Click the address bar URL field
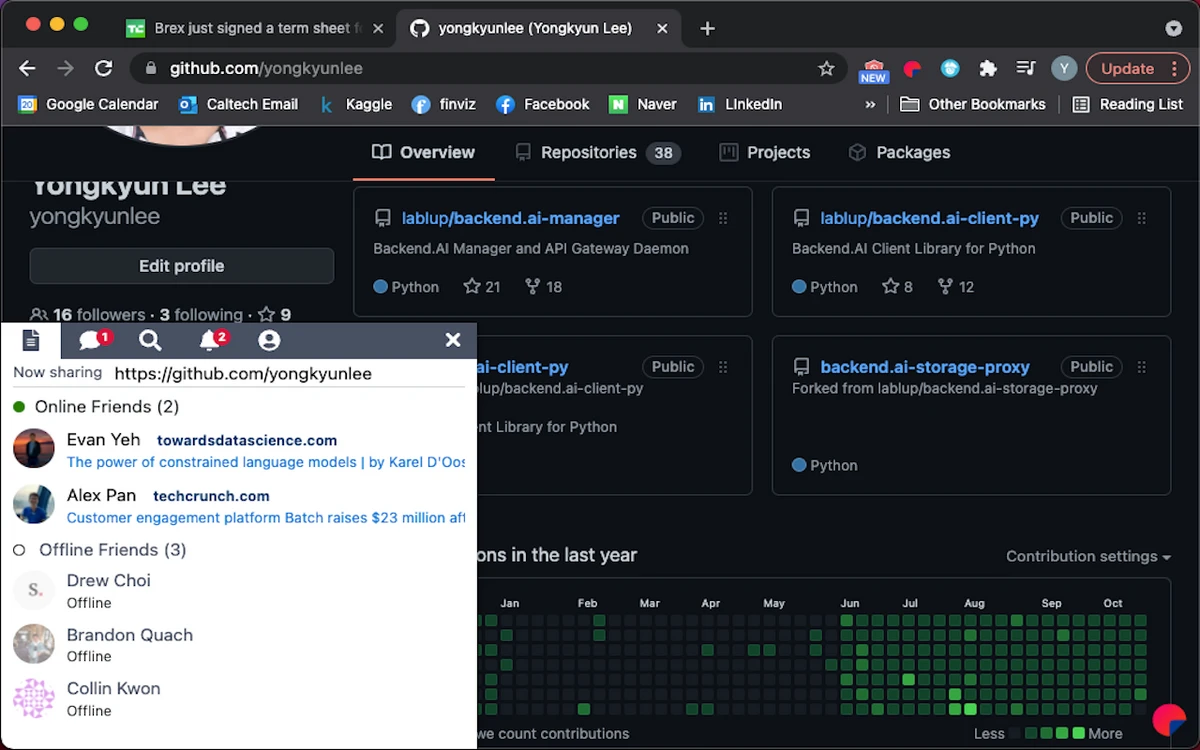The image size is (1200, 750). point(490,68)
